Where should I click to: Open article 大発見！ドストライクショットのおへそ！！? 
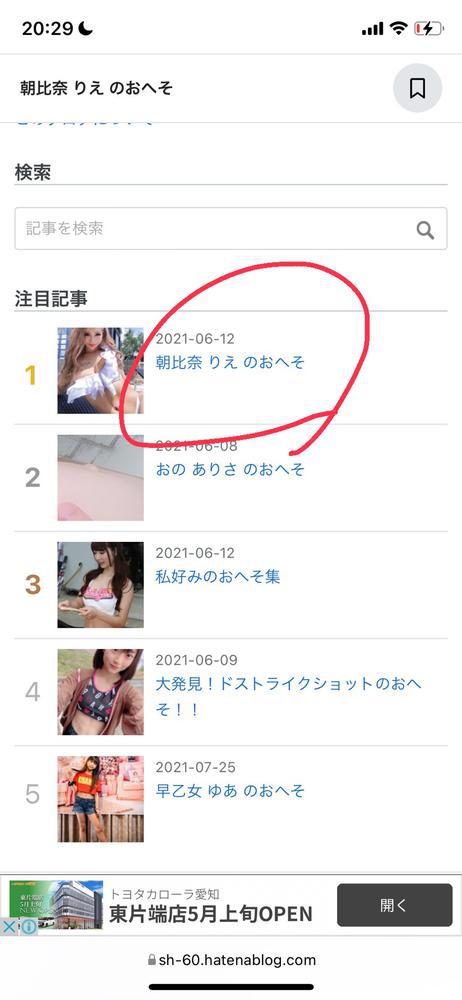point(288,696)
